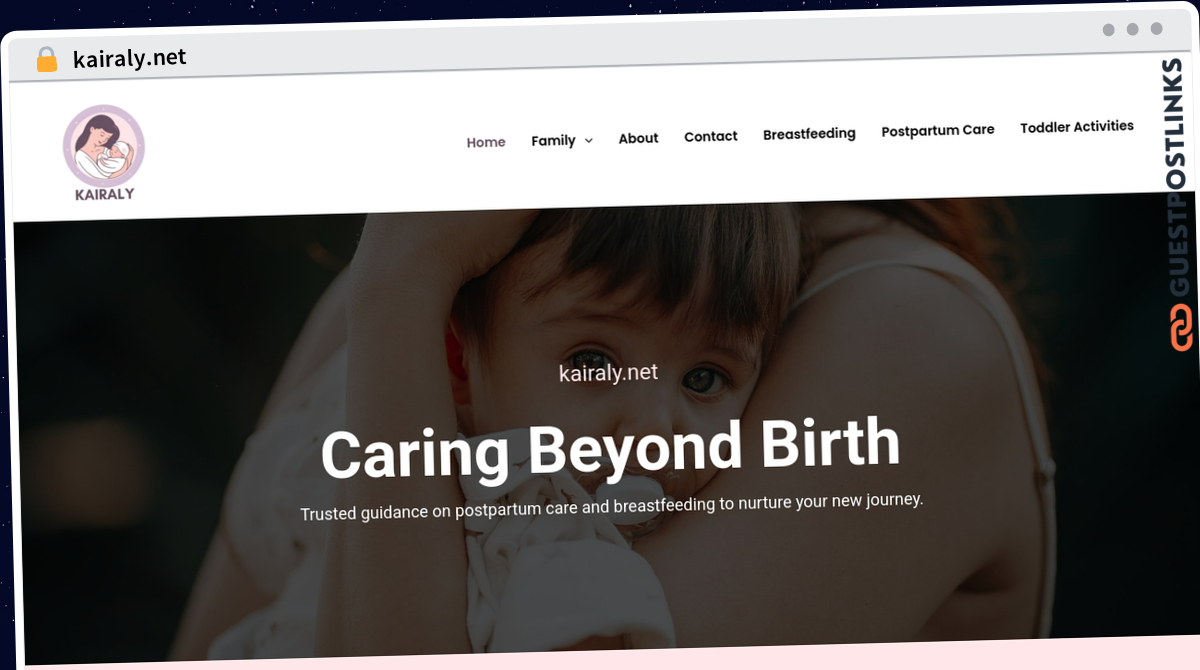Click the first gray window dot
The image size is (1200, 670).
pos(1109,30)
